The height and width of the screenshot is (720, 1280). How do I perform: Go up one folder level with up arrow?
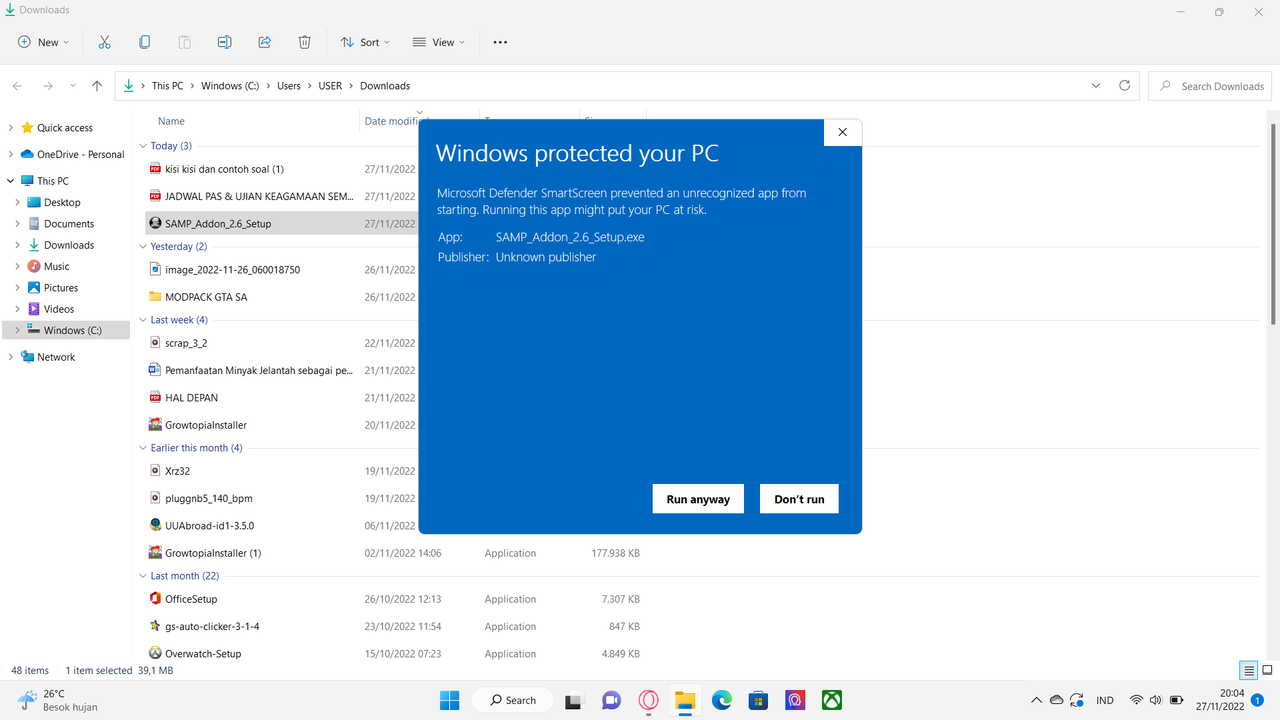coord(97,86)
